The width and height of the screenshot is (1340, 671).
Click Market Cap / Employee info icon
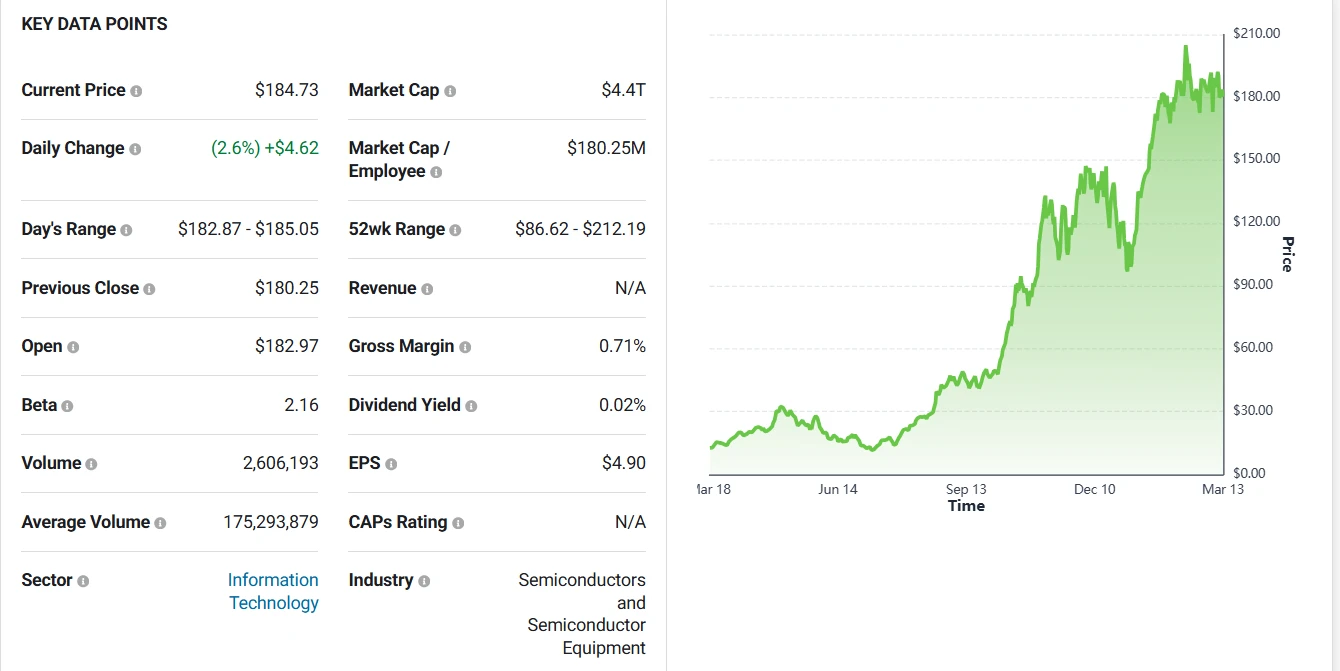[x=436, y=172]
